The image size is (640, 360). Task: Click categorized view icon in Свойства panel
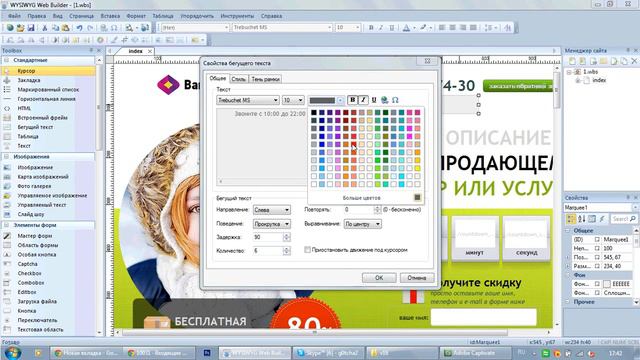tap(571, 219)
